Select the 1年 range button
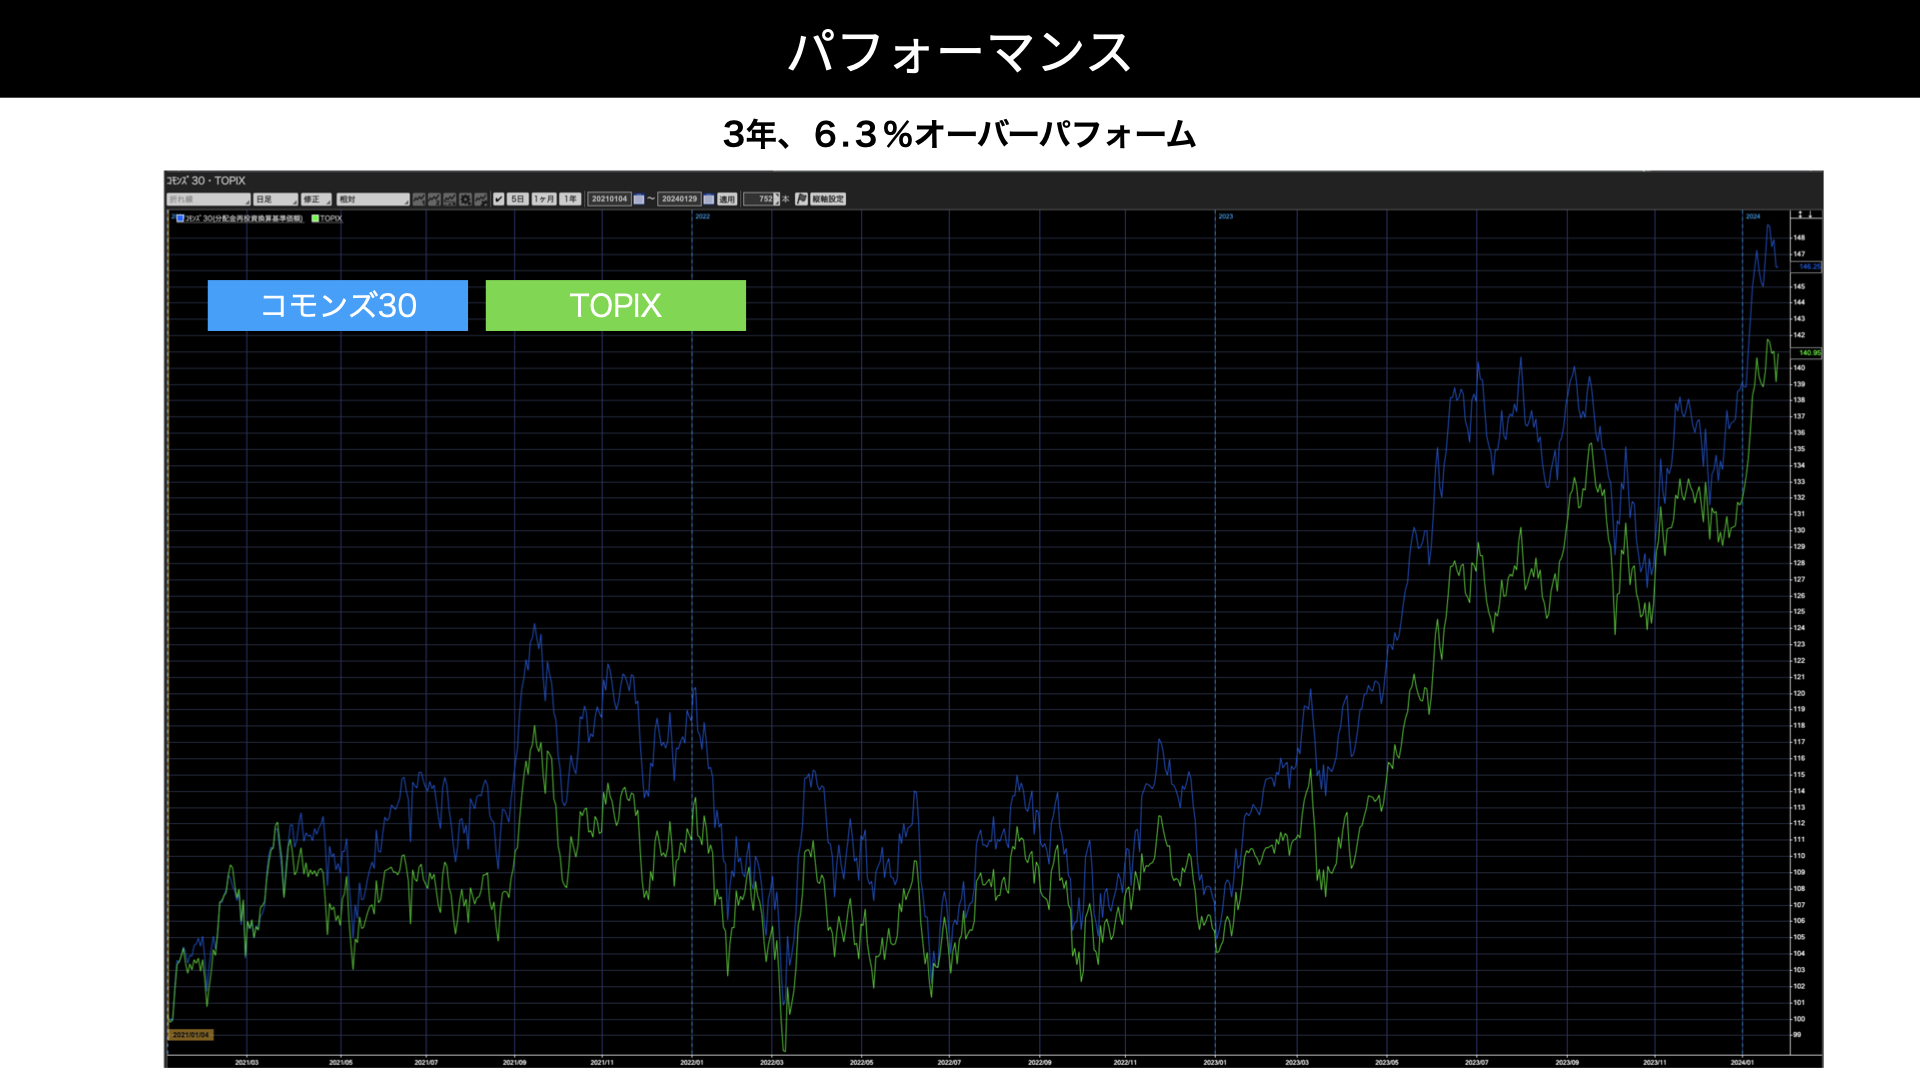The image size is (1920, 1080). point(570,199)
